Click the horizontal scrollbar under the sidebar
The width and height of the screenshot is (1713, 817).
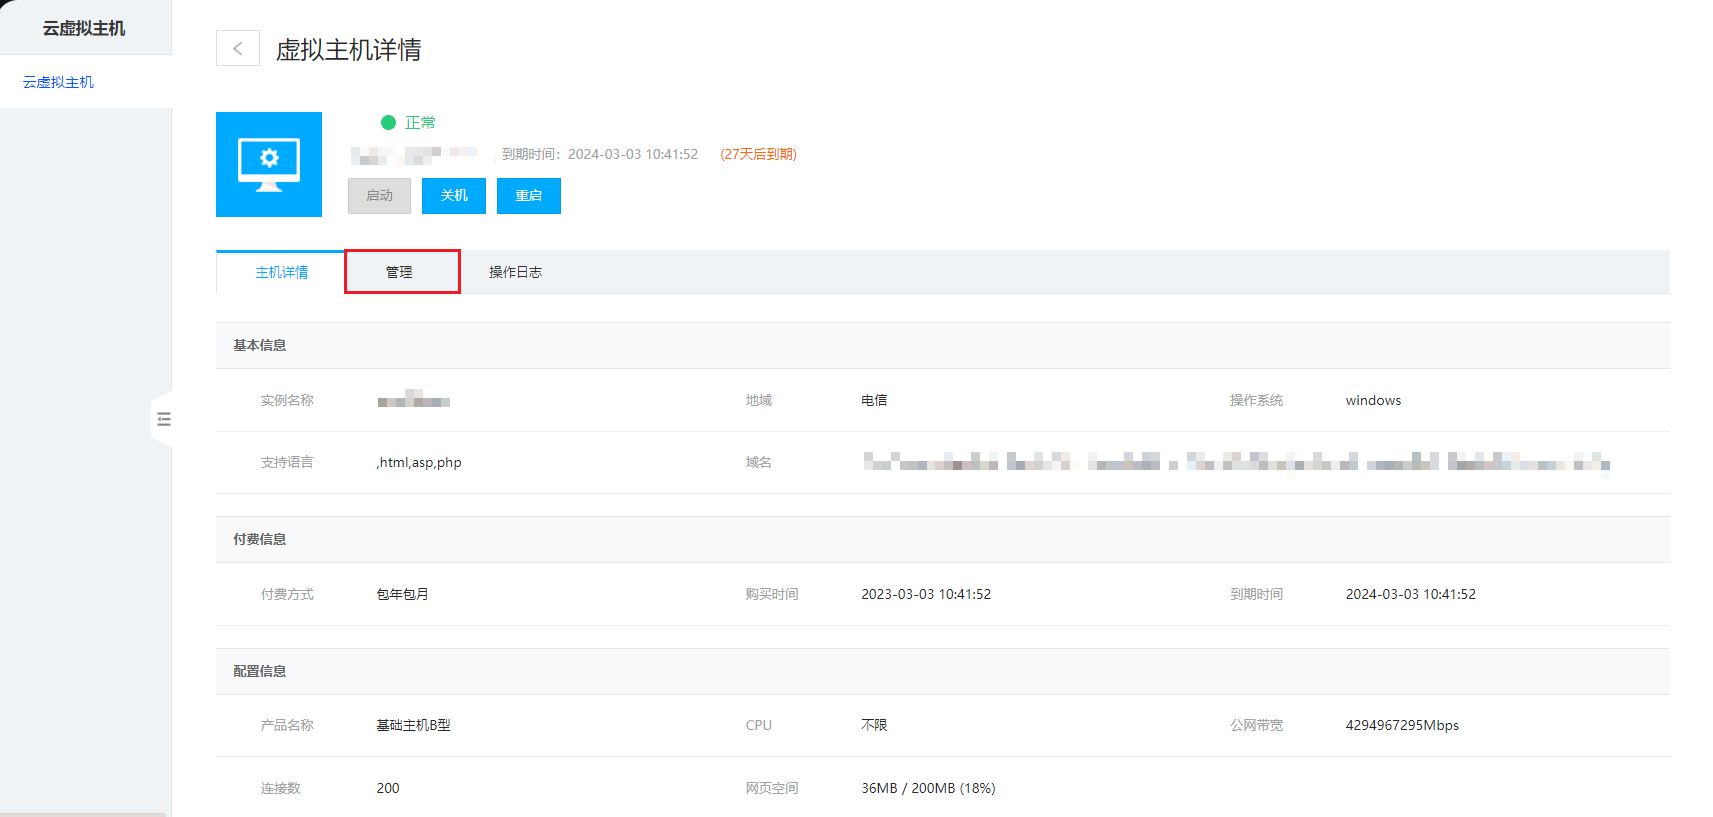tap(83, 814)
